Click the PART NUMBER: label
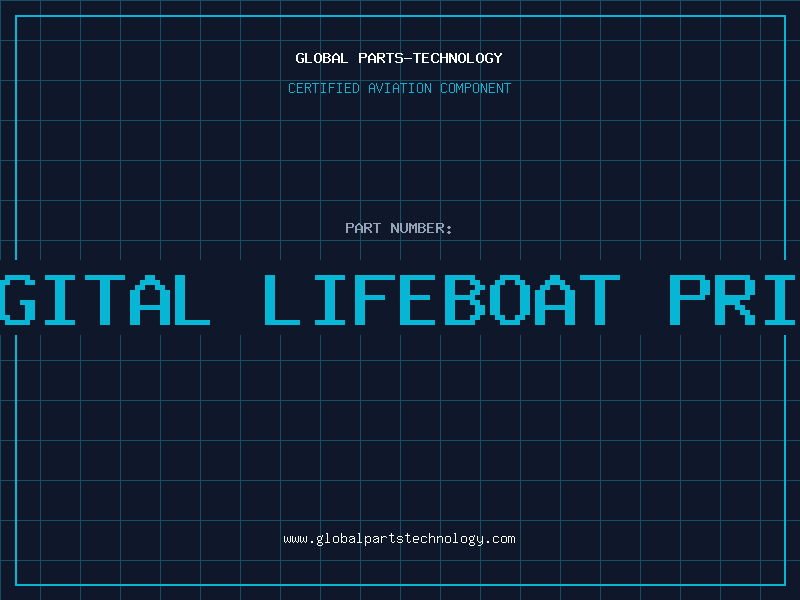800x600 pixels. (398, 228)
